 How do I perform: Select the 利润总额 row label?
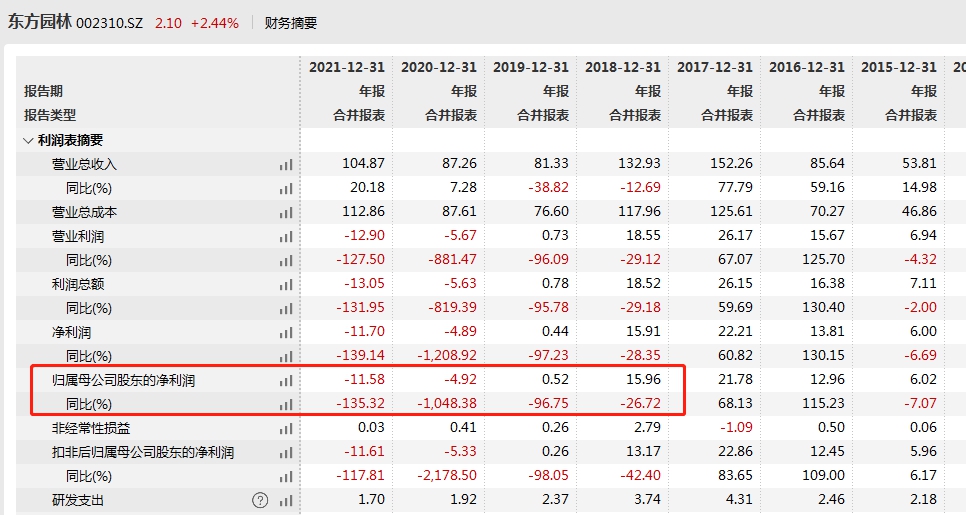click(78, 285)
